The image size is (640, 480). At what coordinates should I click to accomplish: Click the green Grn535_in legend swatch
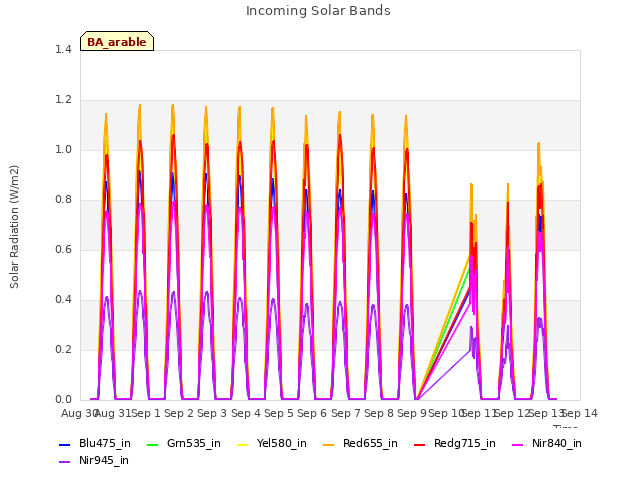tap(152, 444)
